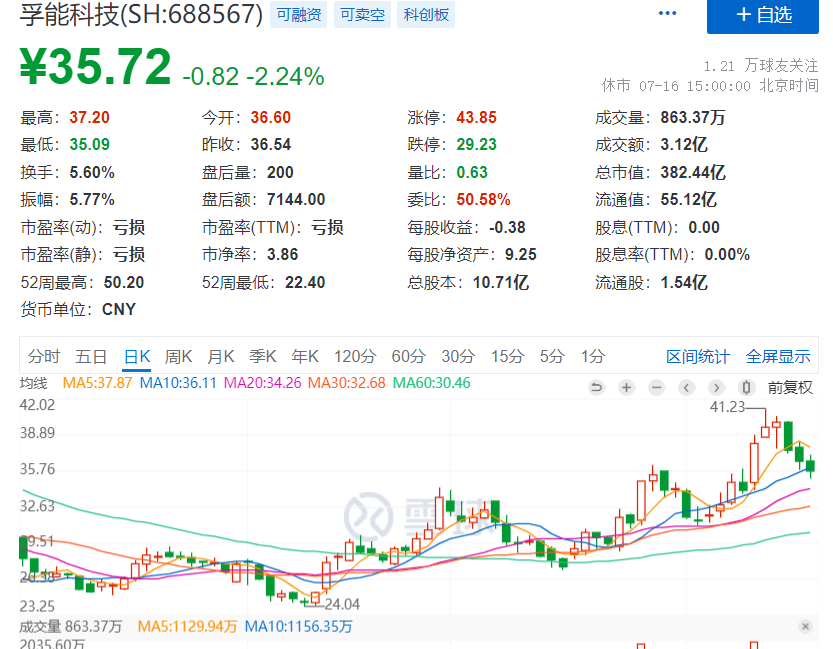Click the 可卖空 tag
The image size is (833, 649).
362,14
